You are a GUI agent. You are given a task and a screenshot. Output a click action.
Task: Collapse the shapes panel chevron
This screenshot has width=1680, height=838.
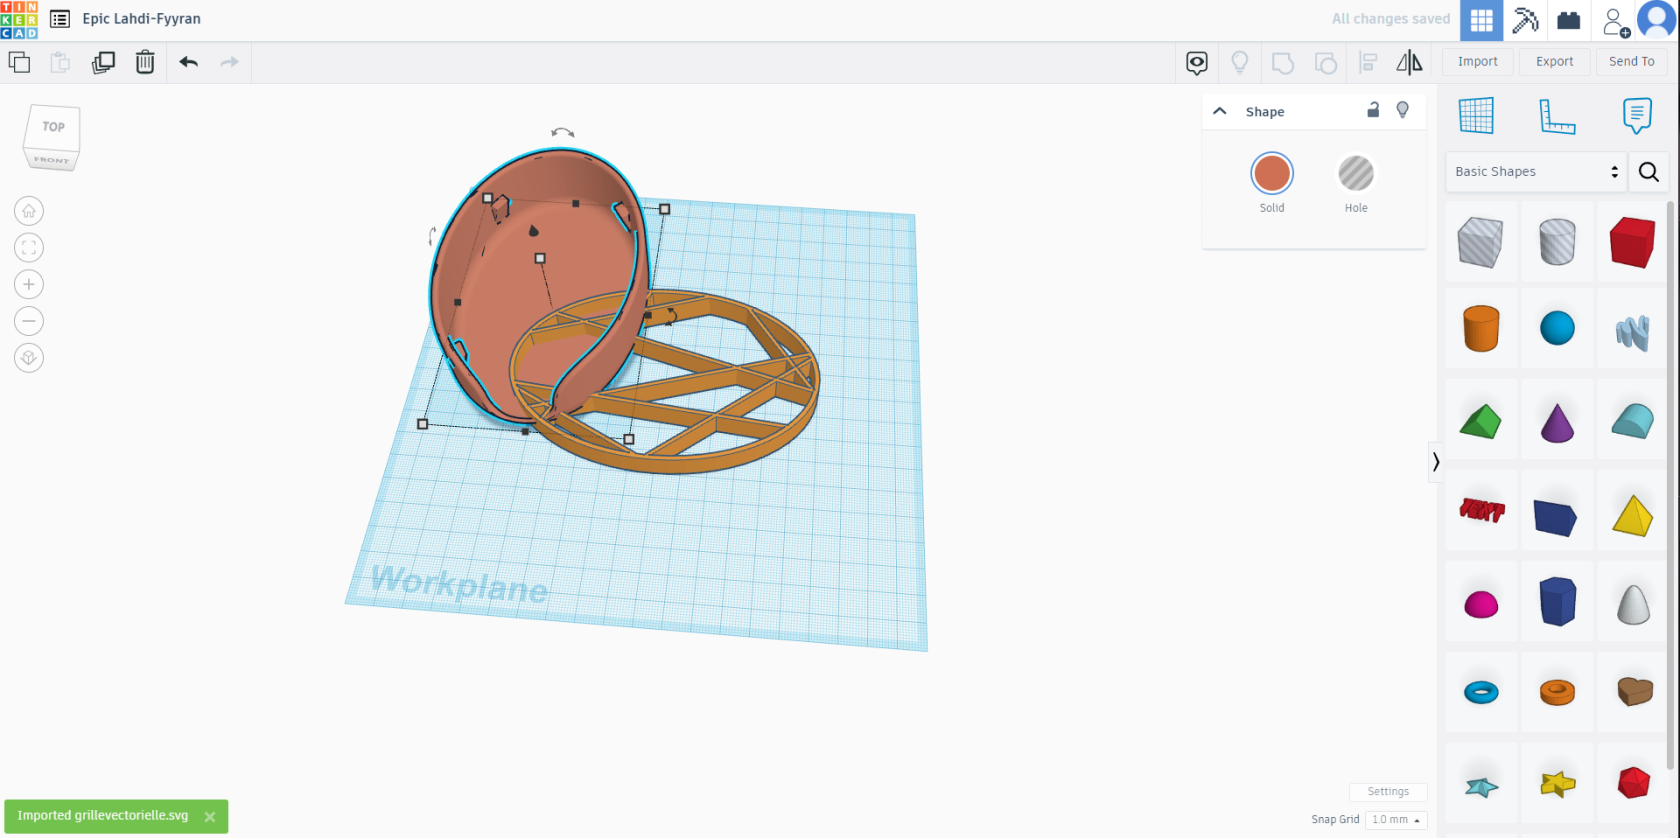[1436, 462]
